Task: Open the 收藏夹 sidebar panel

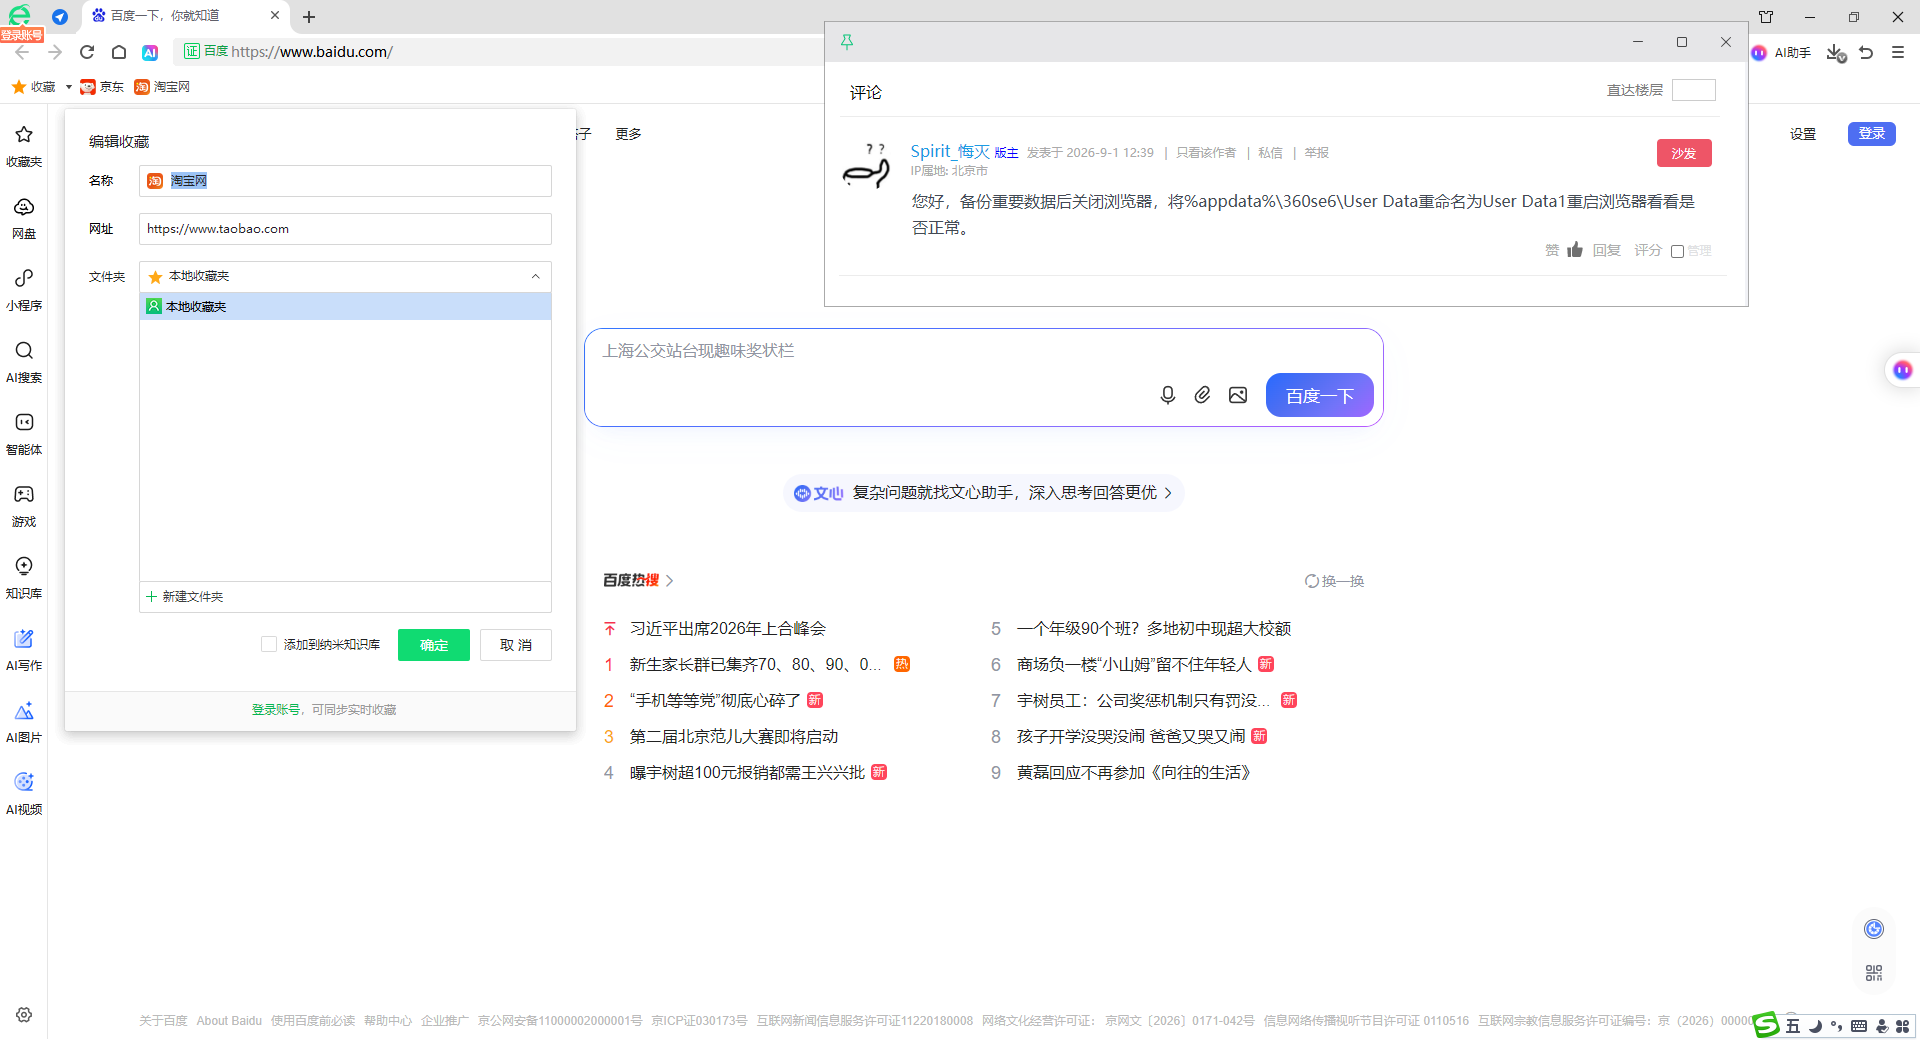Action: 24,145
